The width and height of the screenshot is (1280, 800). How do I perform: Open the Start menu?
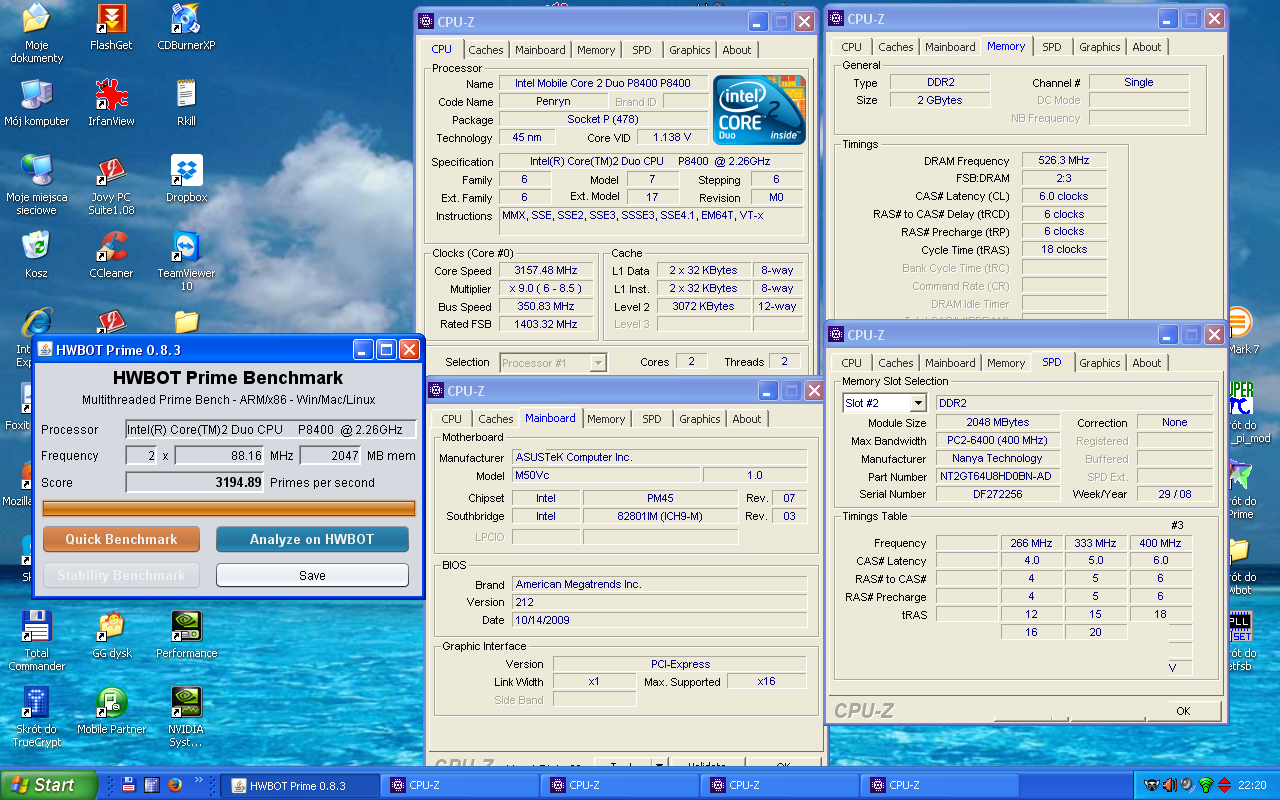coord(49,785)
